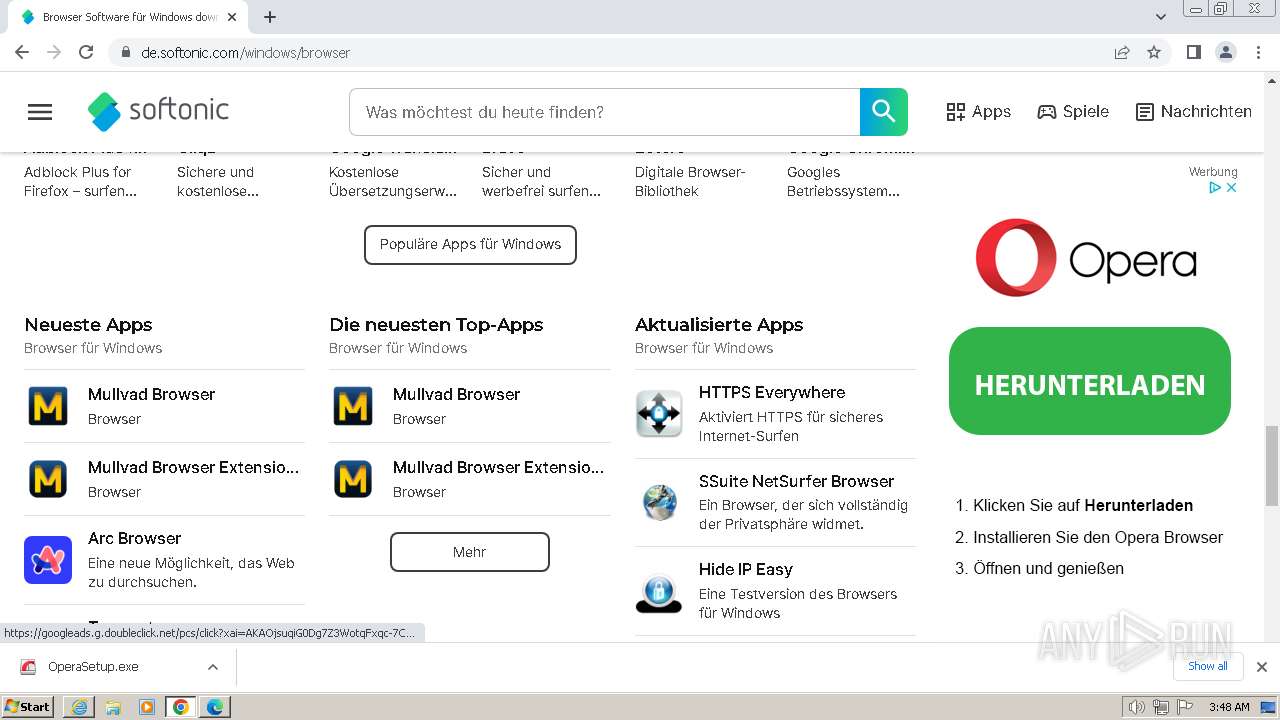Click the Populäre Apps für Windows button
The height and width of the screenshot is (720, 1280).
coord(470,244)
